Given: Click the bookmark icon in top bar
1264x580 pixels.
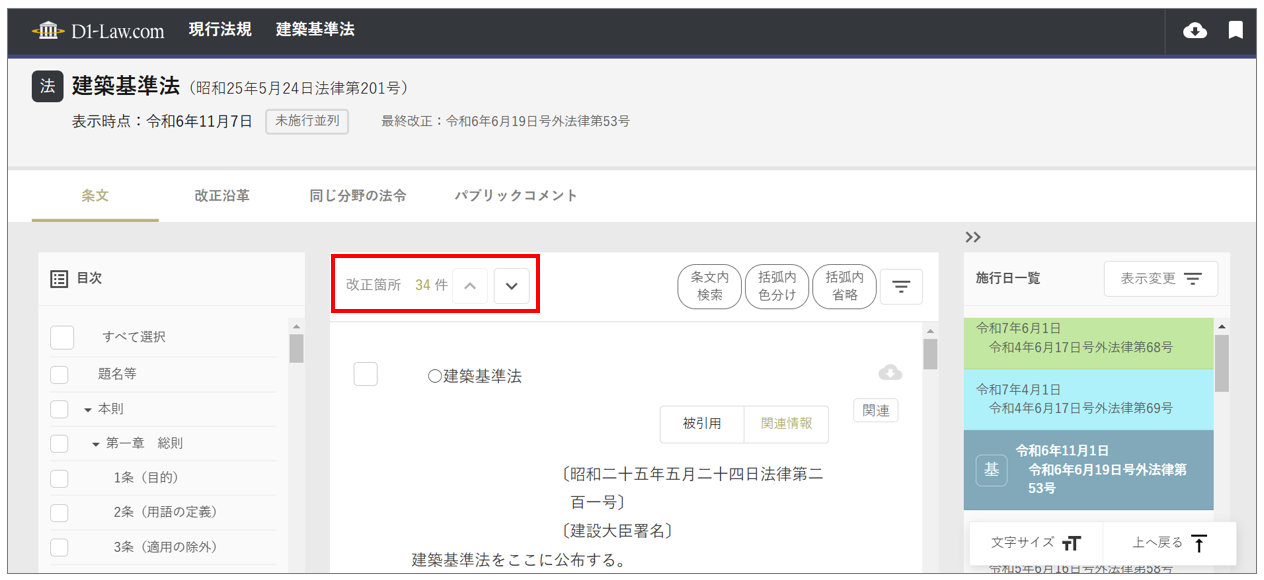Looking at the screenshot, I should point(1236,31).
